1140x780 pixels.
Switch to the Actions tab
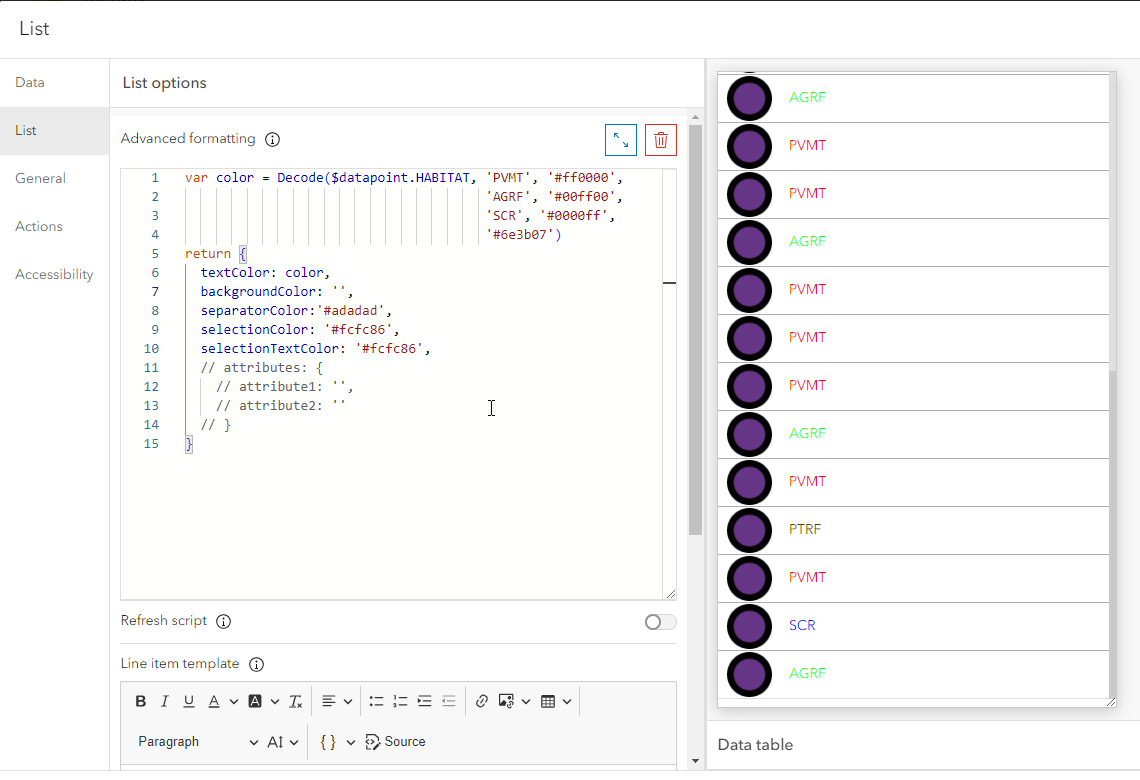[x=38, y=226]
